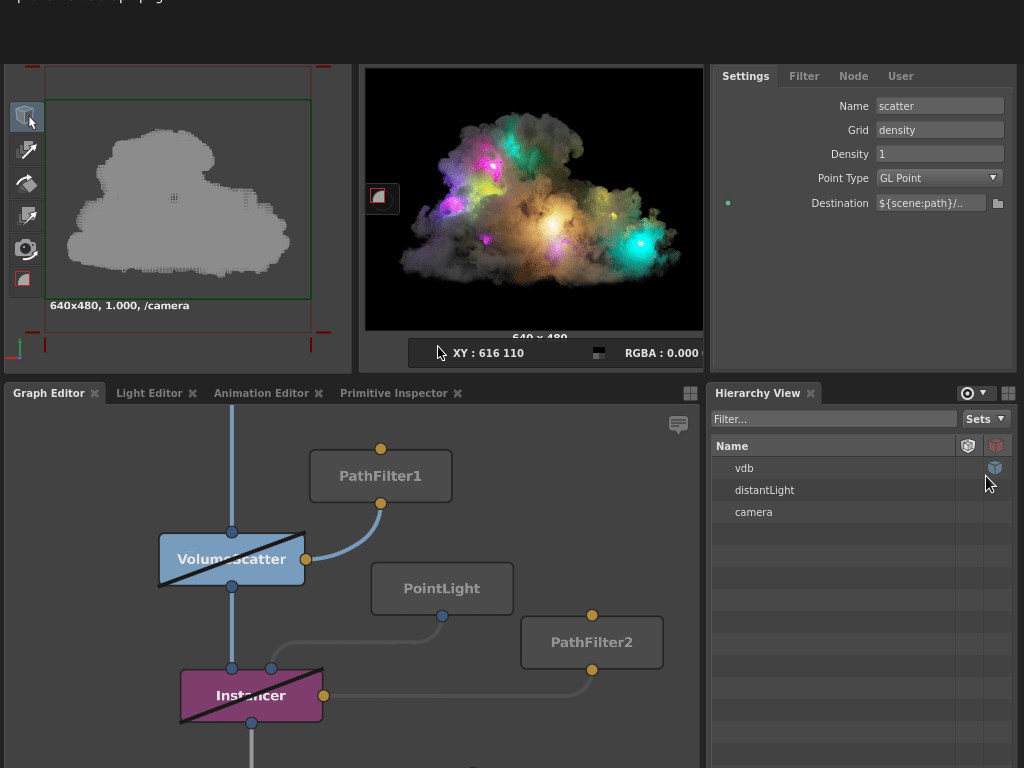Select the PathFilter1 node

click(x=381, y=476)
